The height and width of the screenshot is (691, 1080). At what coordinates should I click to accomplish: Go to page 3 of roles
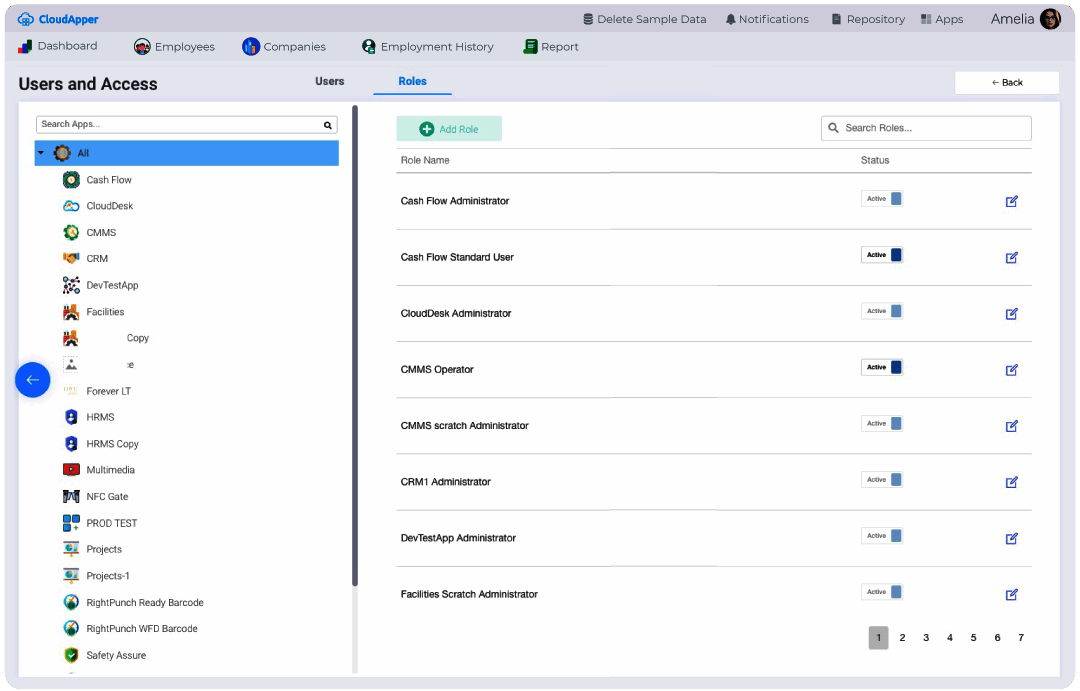pyautogui.click(x=926, y=638)
